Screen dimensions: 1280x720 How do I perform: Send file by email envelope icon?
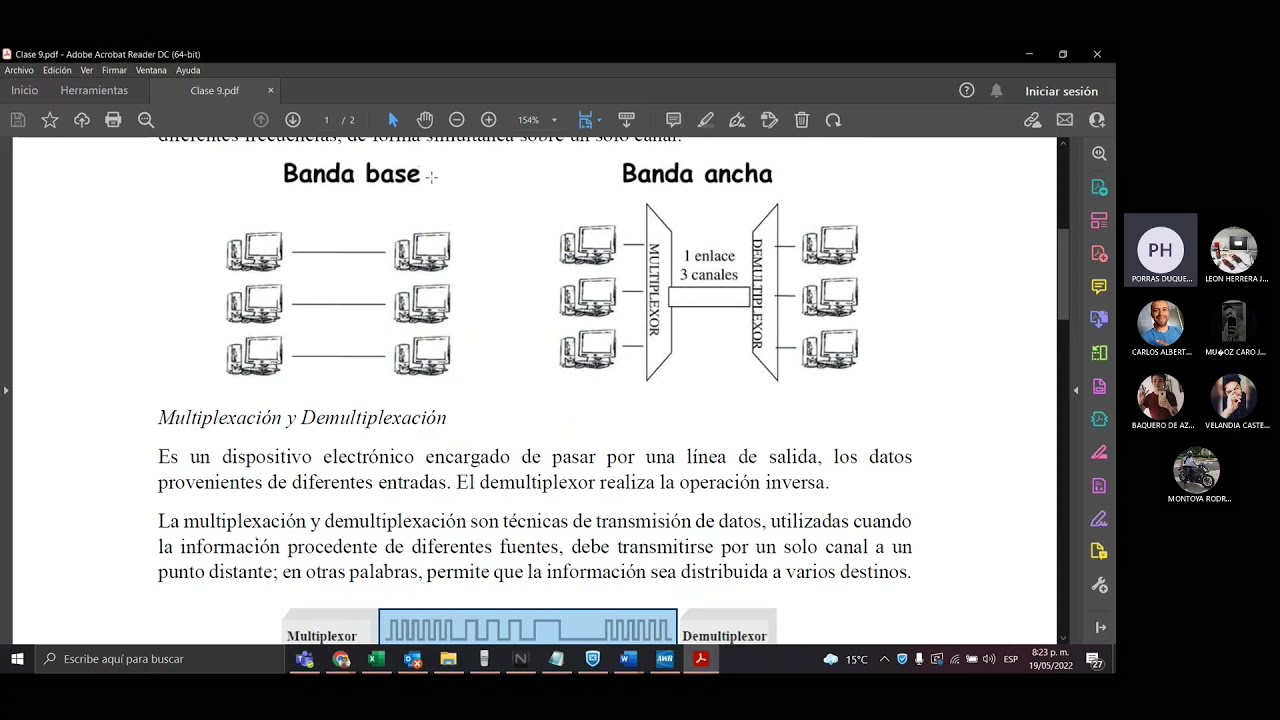click(x=1065, y=120)
